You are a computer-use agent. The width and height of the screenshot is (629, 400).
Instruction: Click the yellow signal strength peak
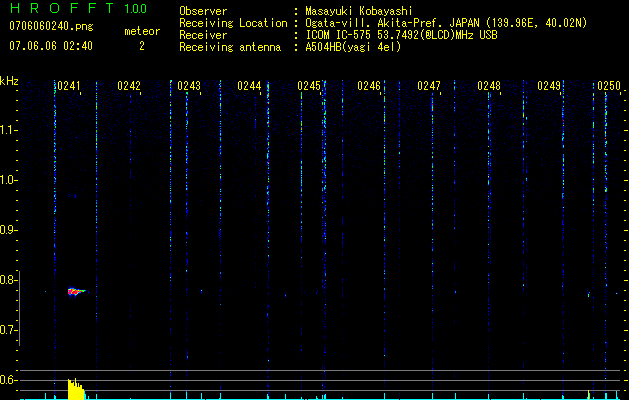point(76,389)
